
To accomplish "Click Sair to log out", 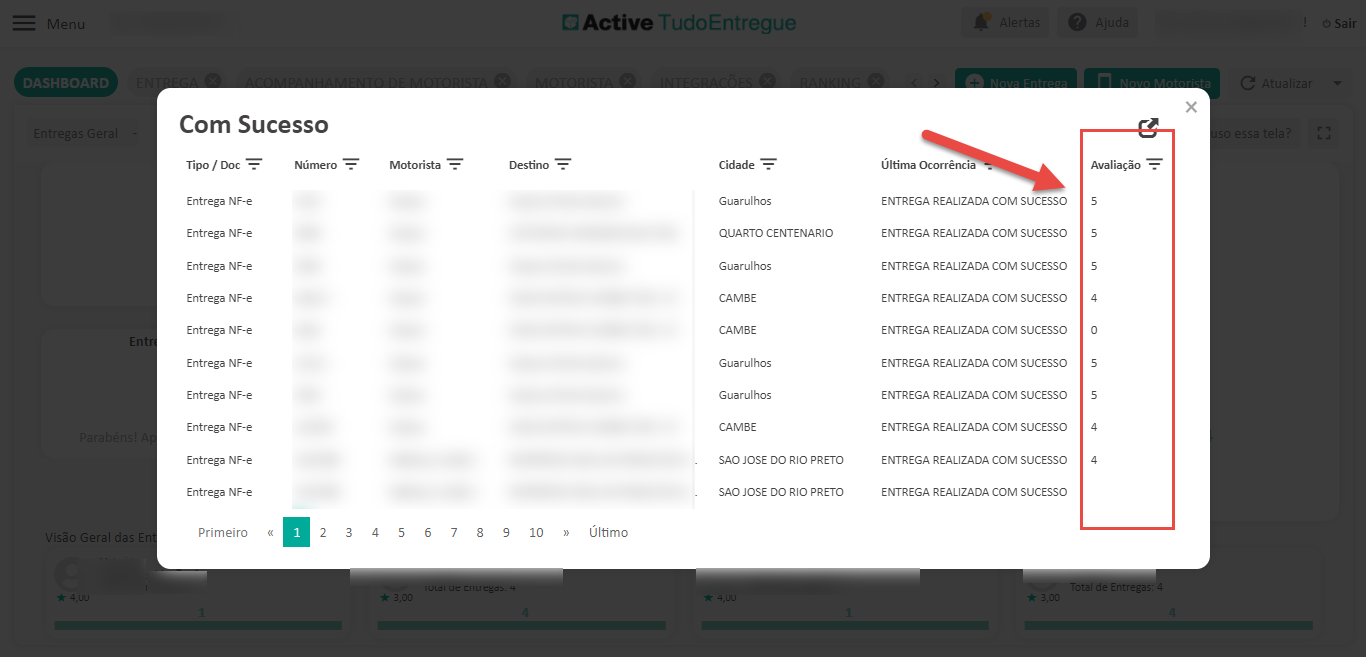I will click(x=1338, y=23).
